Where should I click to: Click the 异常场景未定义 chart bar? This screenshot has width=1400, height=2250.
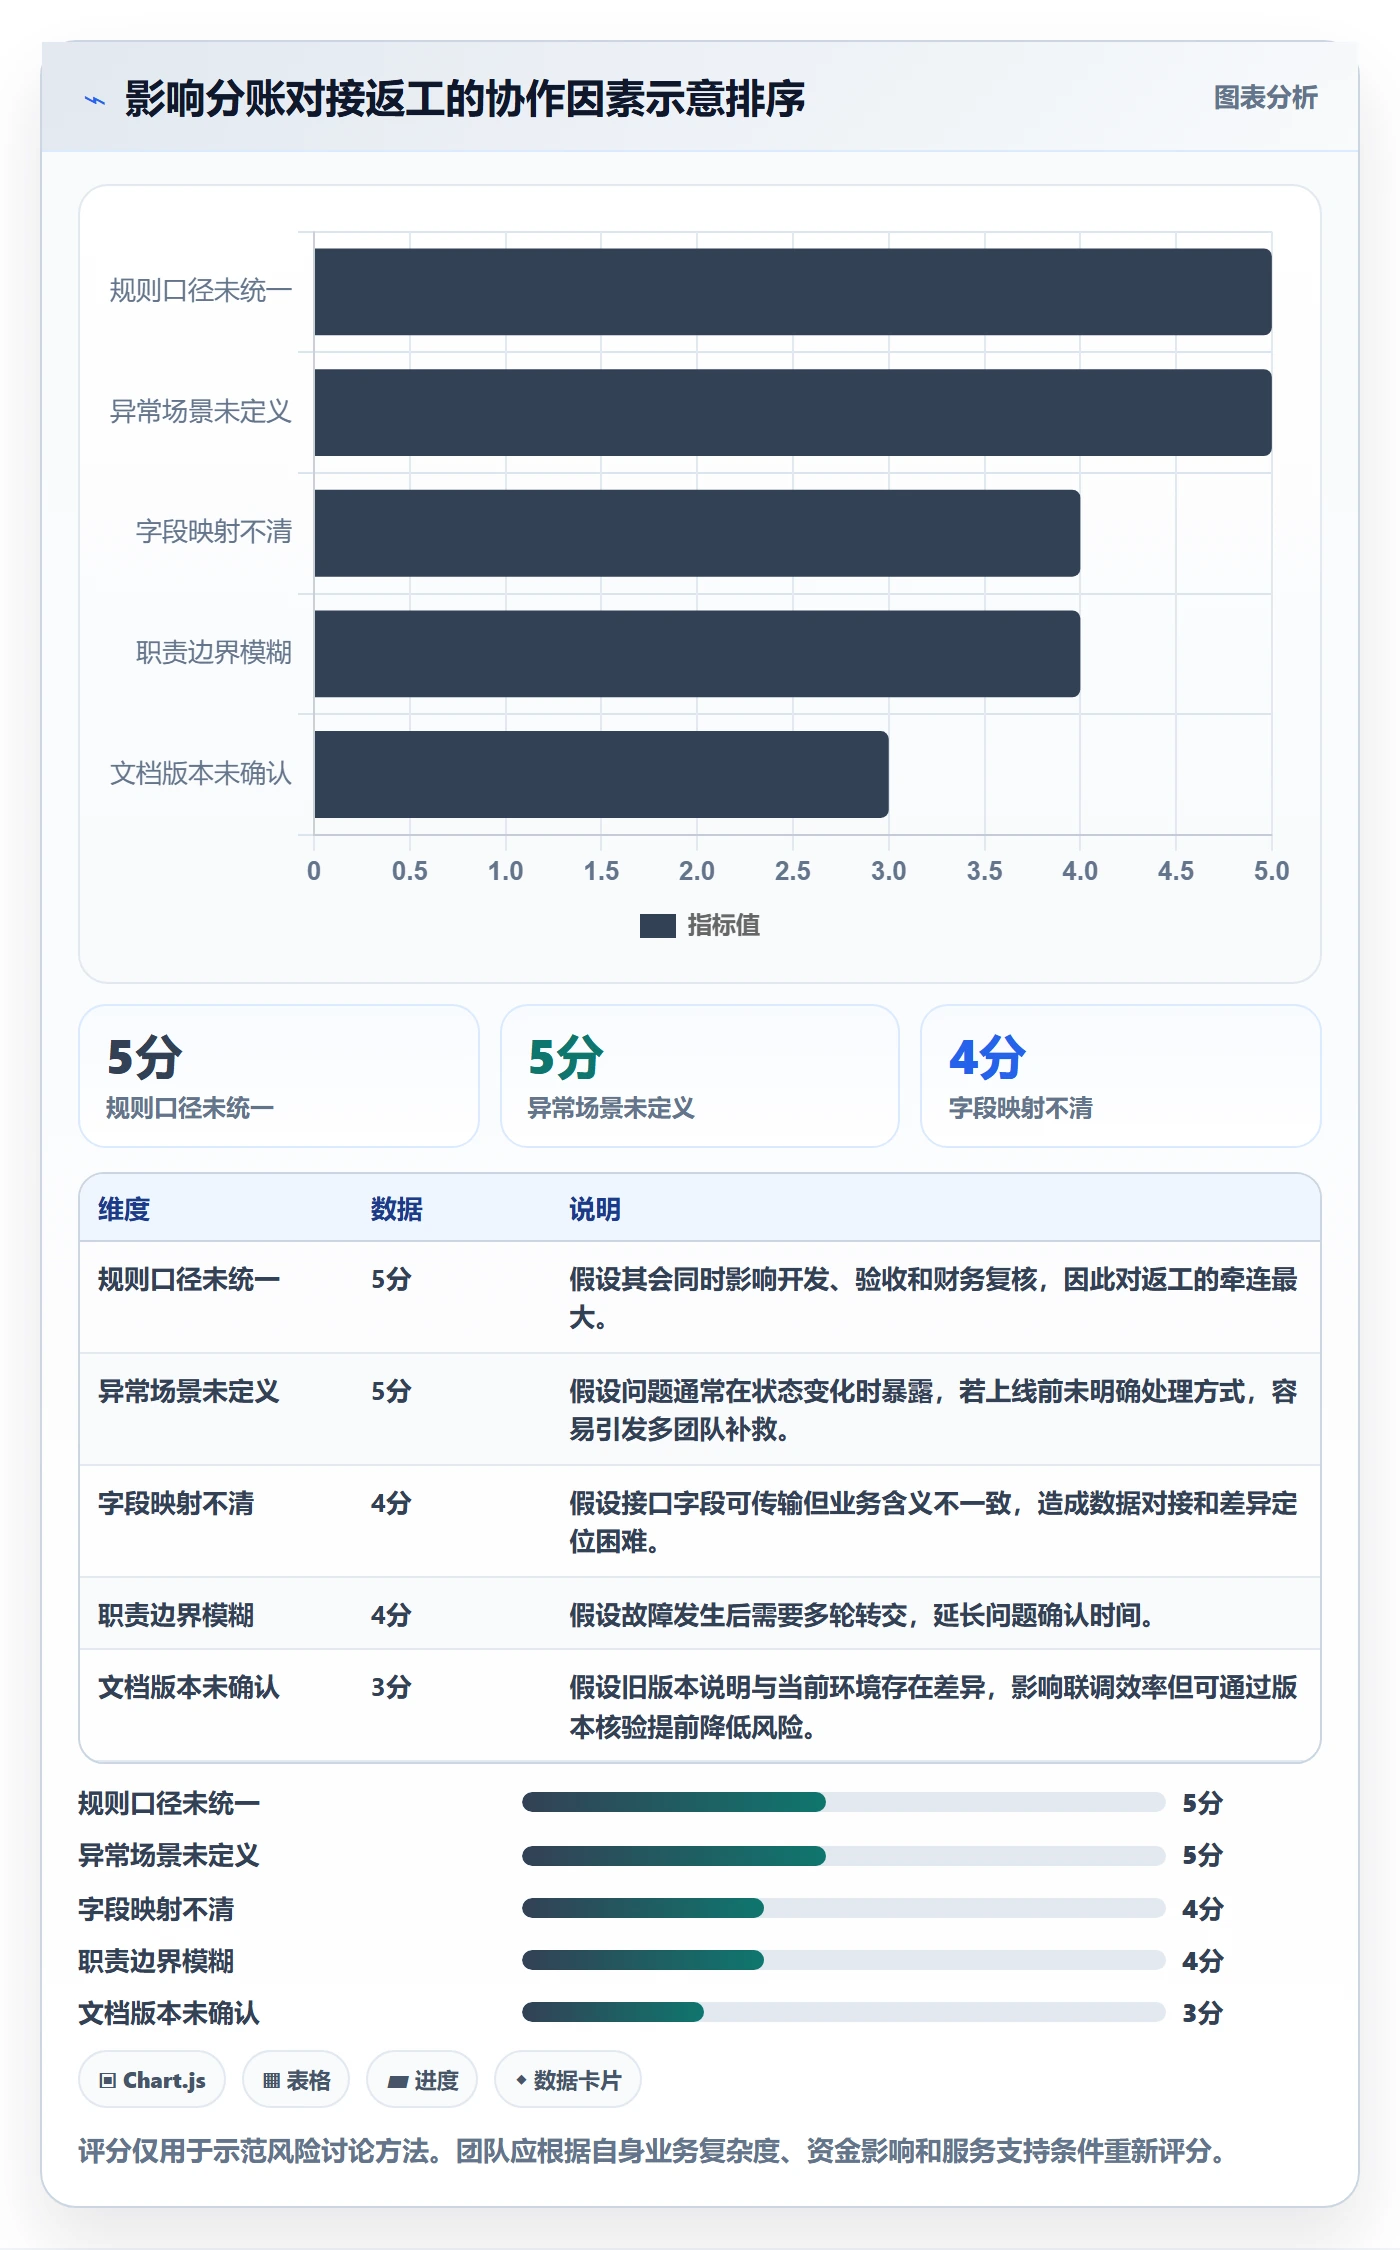coord(793,413)
